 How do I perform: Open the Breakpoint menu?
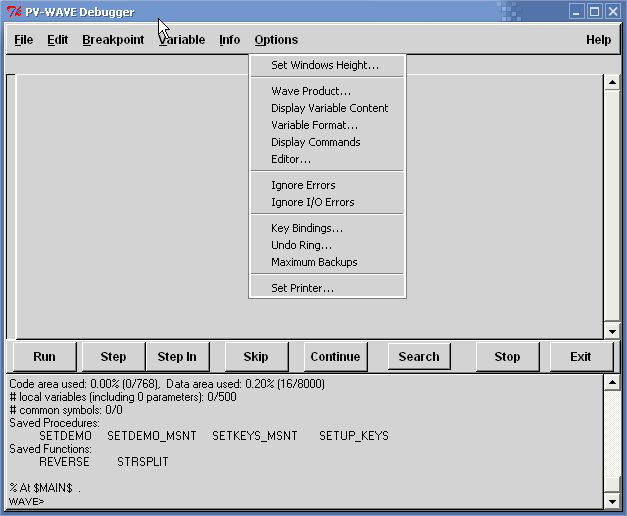113,40
